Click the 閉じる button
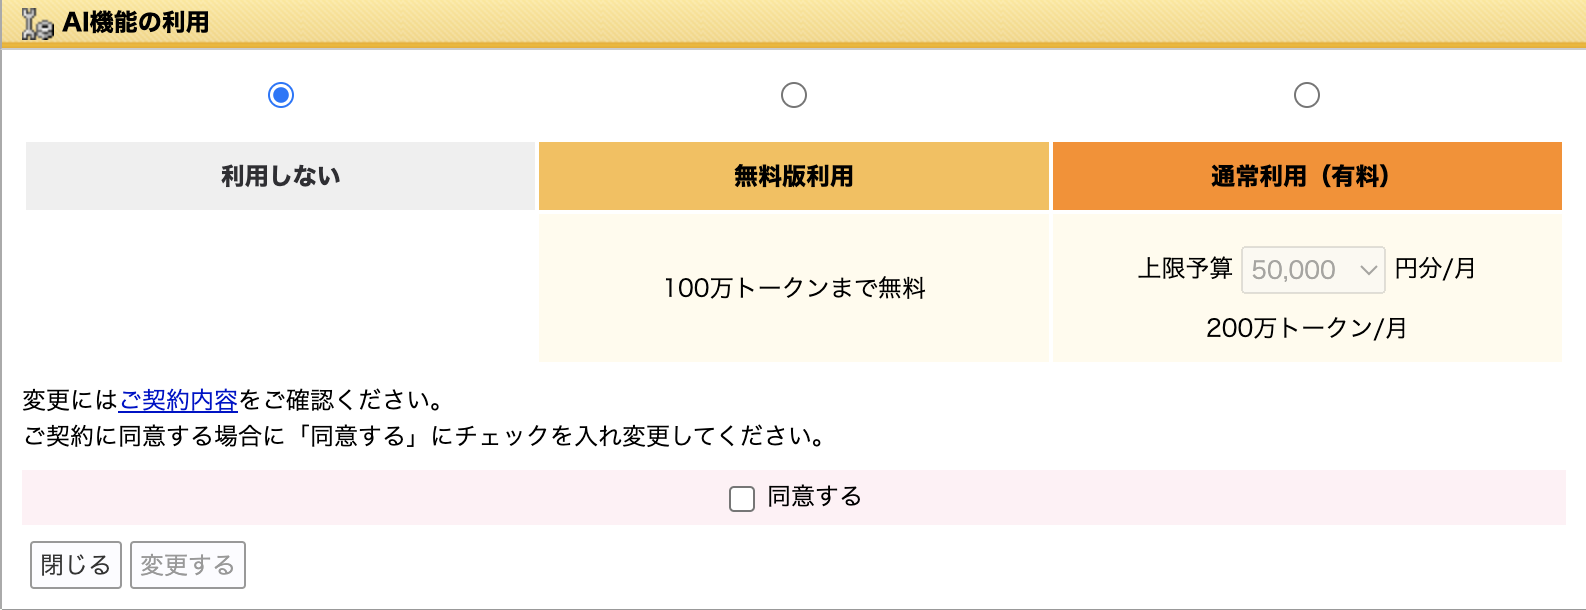1586x610 pixels. [76, 565]
